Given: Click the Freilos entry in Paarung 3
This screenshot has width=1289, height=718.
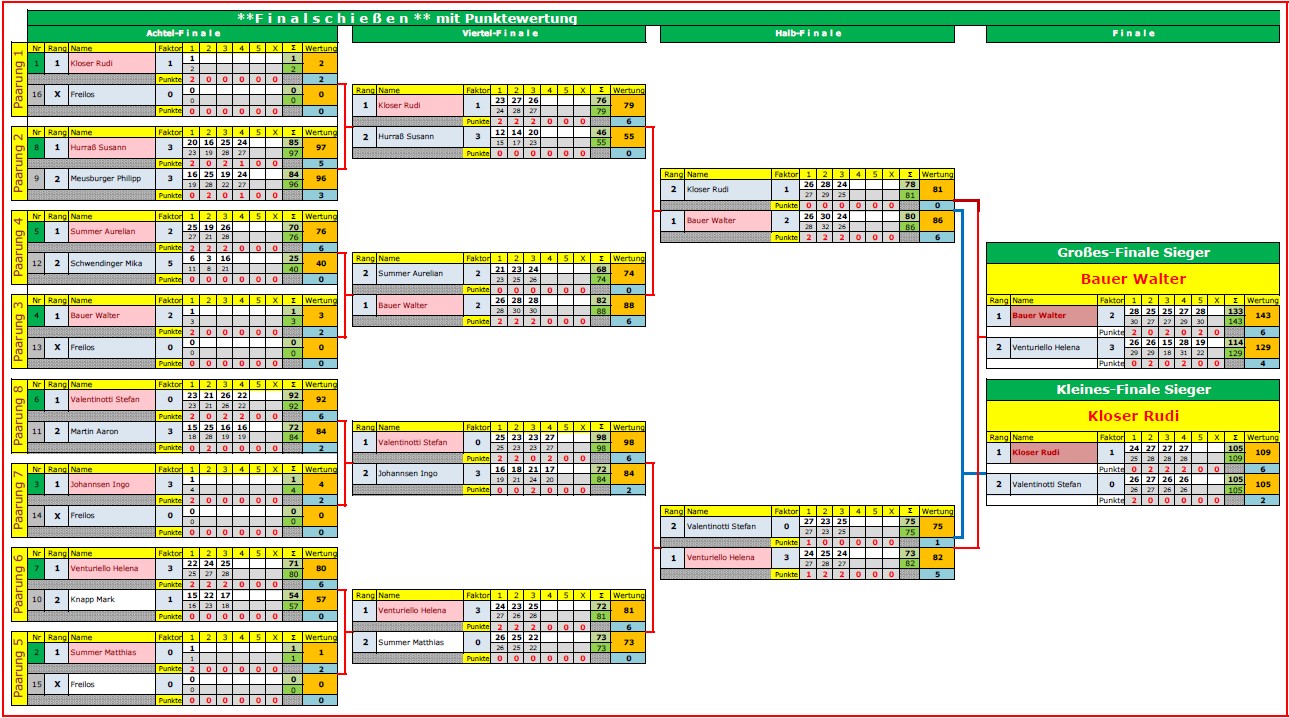Looking at the screenshot, I should (112, 346).
